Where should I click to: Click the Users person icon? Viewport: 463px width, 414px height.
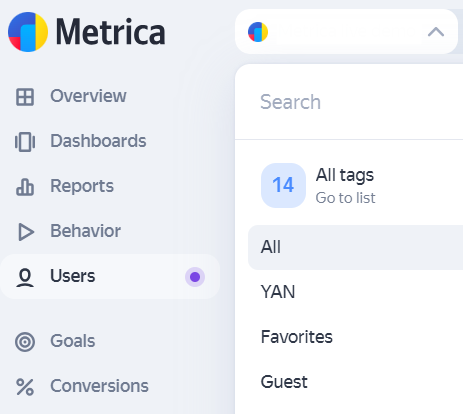click(25, 277)
